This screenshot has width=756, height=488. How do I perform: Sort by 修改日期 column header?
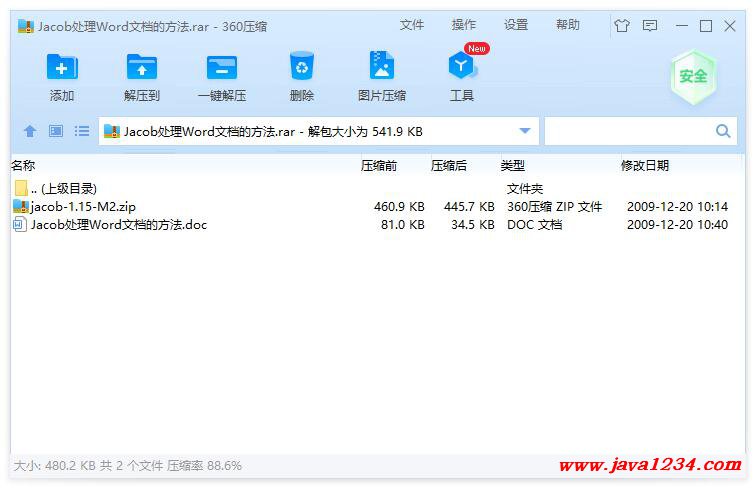click(645, 166)
